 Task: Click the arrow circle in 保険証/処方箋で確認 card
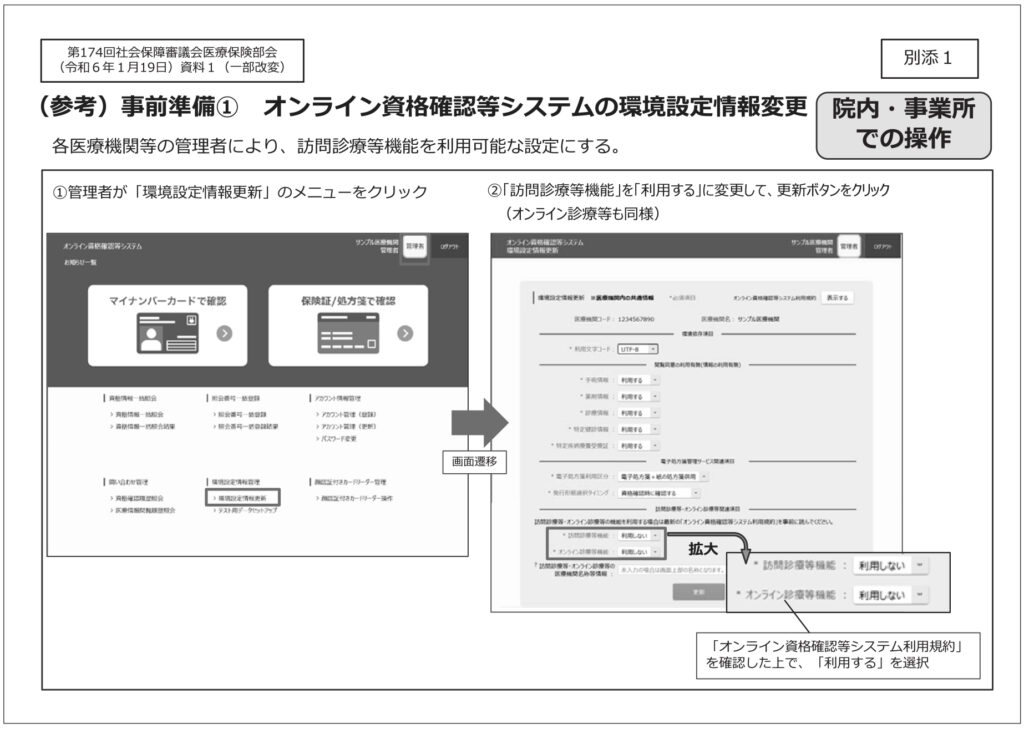(x=405, y=334)
